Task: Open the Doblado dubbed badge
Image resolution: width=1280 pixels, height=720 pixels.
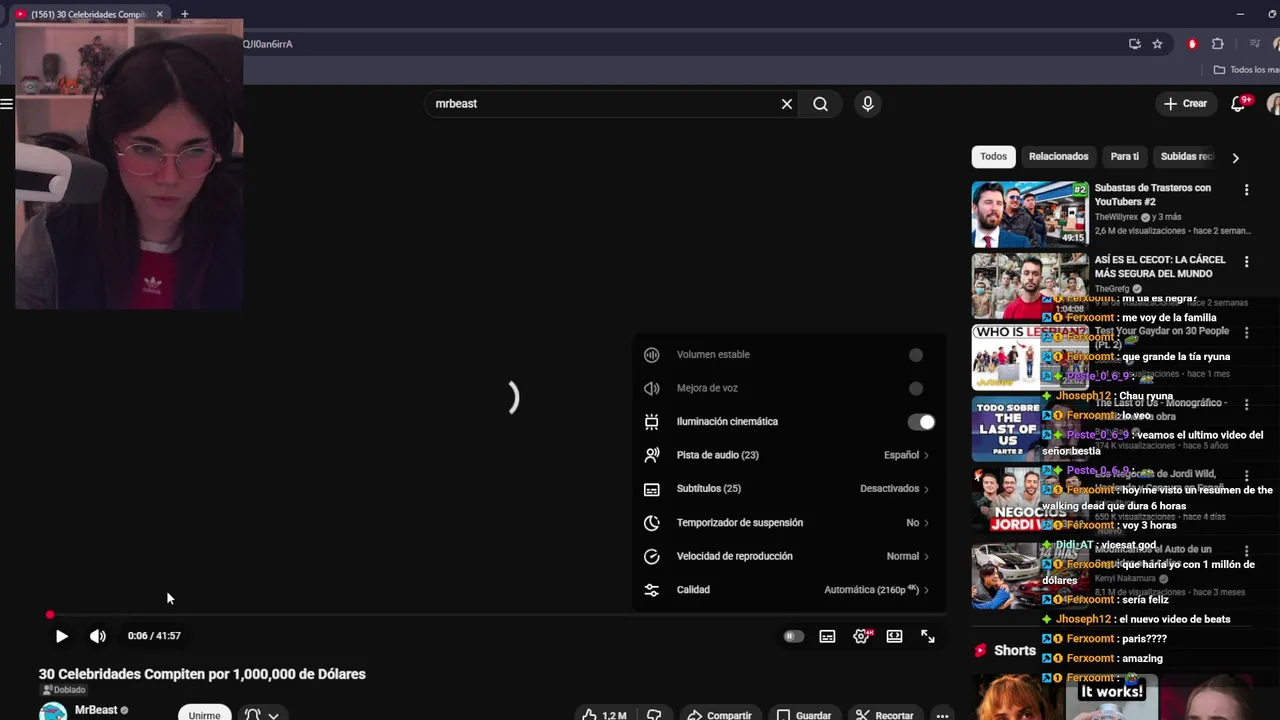Action: coord(63,690)
